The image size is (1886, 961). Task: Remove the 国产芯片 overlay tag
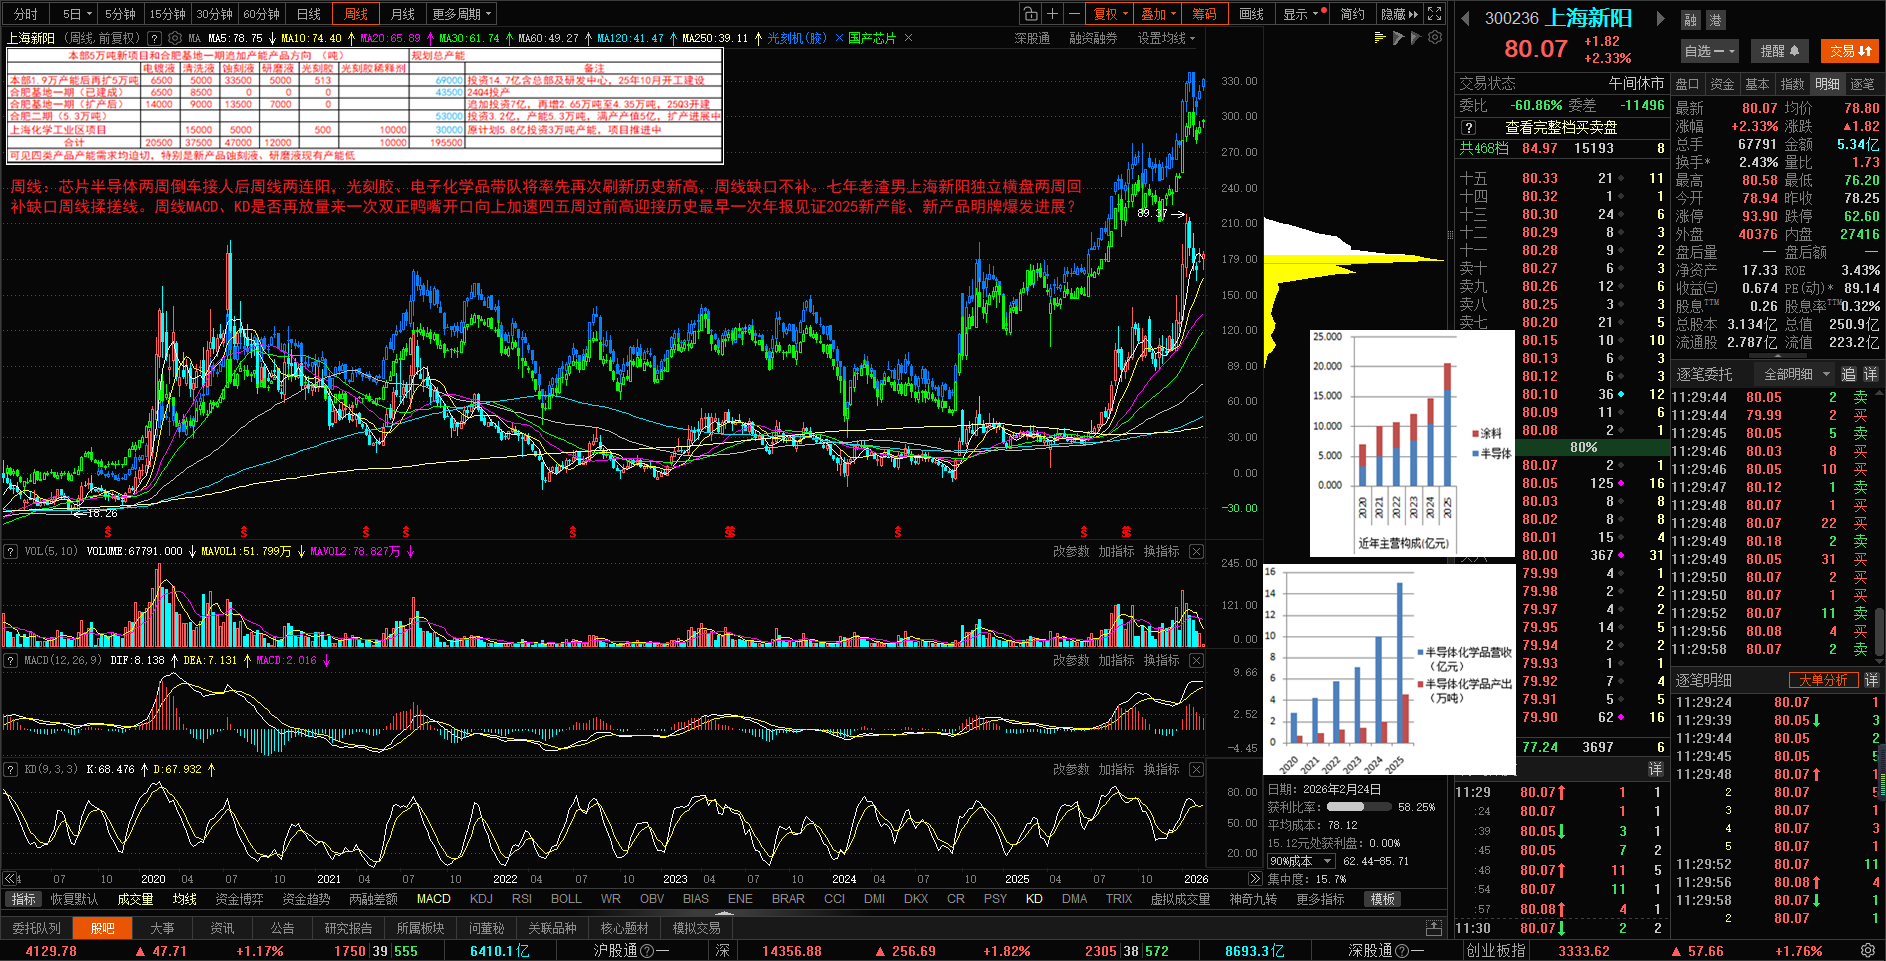[x=908, y=38]
